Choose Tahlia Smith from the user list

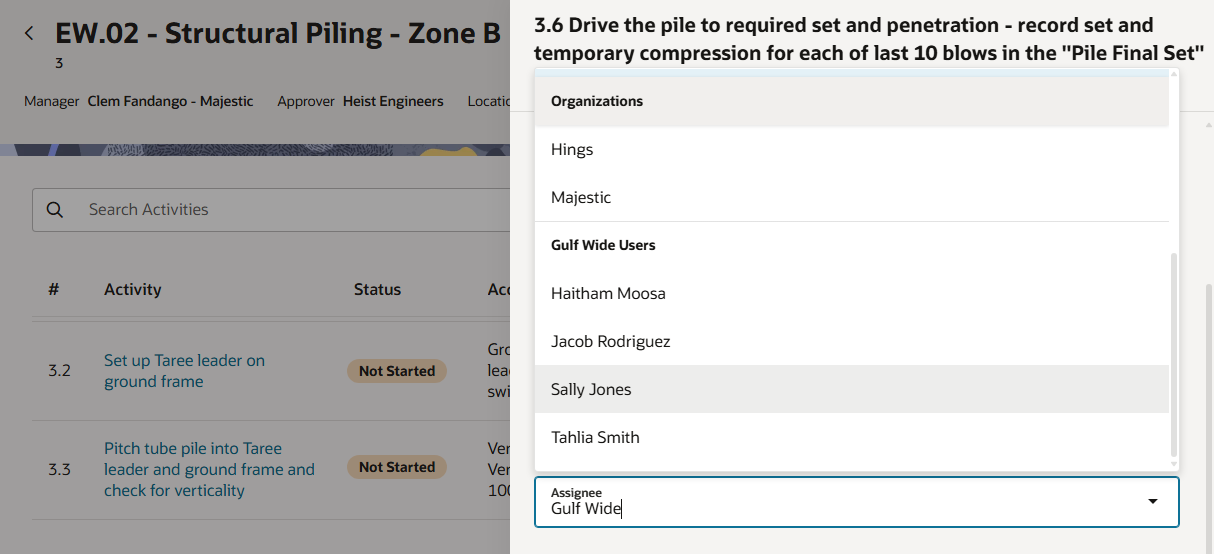pyautogui.click(x=595, y=438)
